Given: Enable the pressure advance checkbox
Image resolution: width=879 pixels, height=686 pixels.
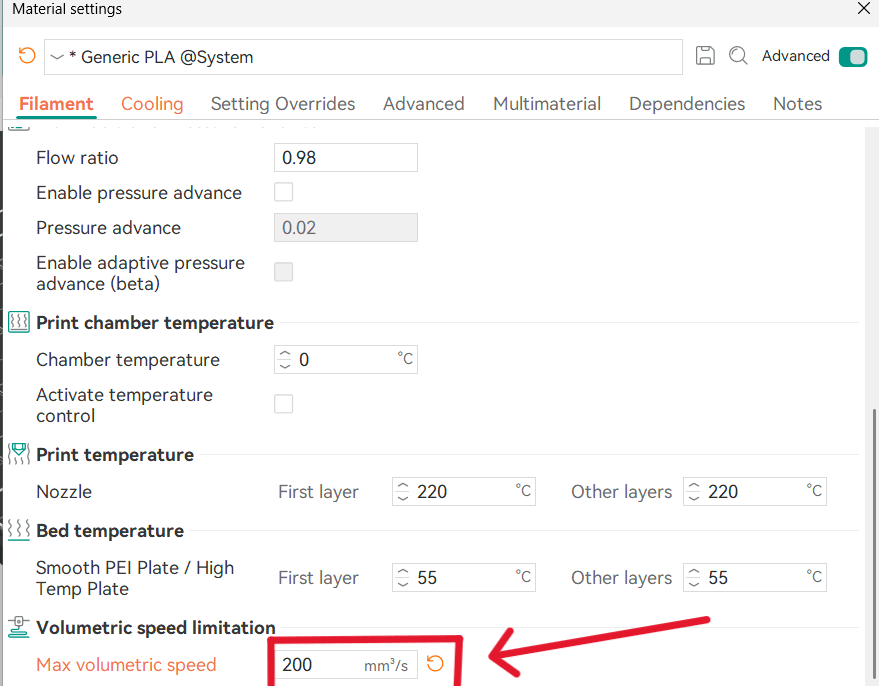Looking at the screenshot, I should click(284, 192).
